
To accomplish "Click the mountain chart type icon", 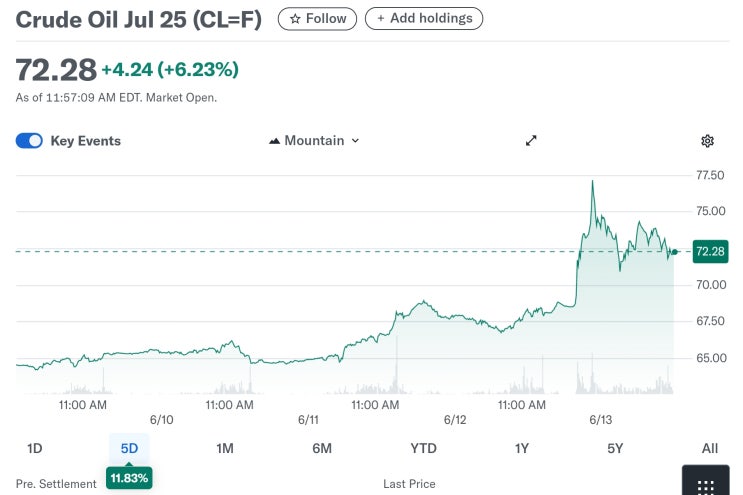I will [274, 141].
